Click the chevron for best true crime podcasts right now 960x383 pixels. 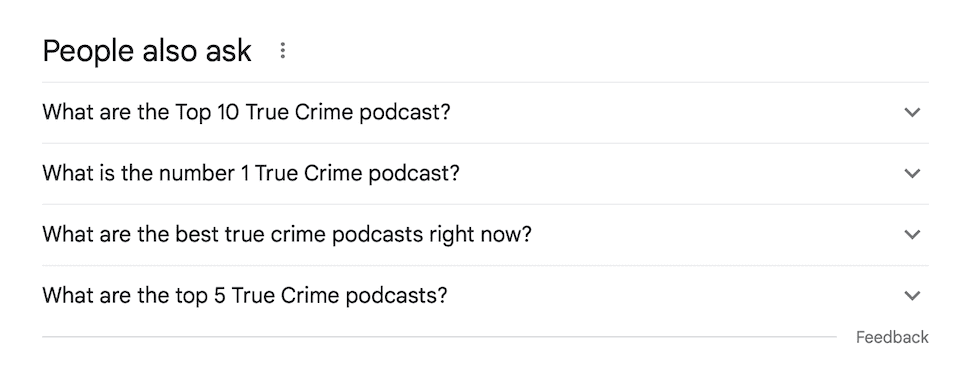coord(912,234)
